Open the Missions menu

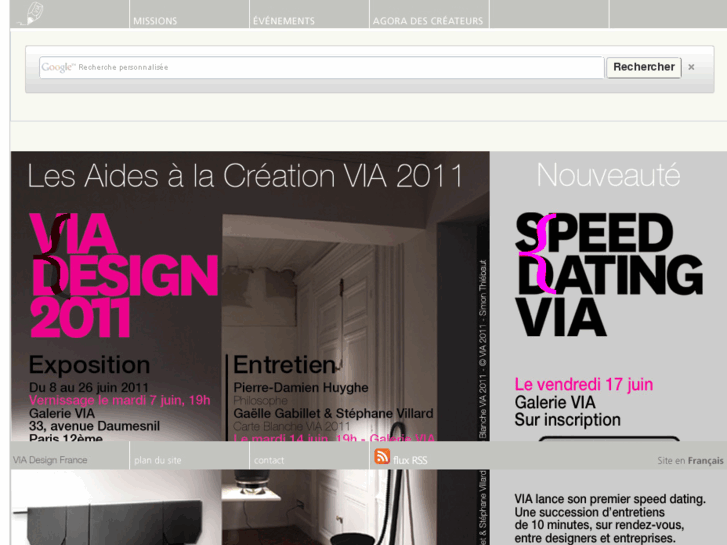point(155,21)
